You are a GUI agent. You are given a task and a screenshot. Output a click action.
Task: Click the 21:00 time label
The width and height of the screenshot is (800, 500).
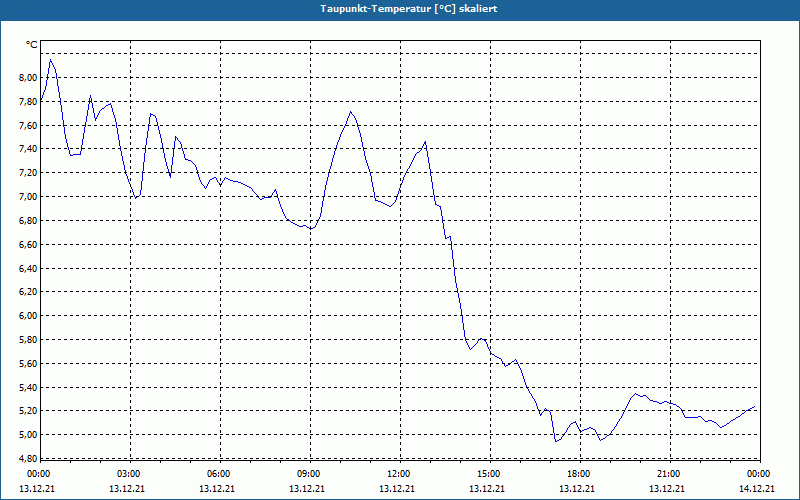(x=668, y=474)
